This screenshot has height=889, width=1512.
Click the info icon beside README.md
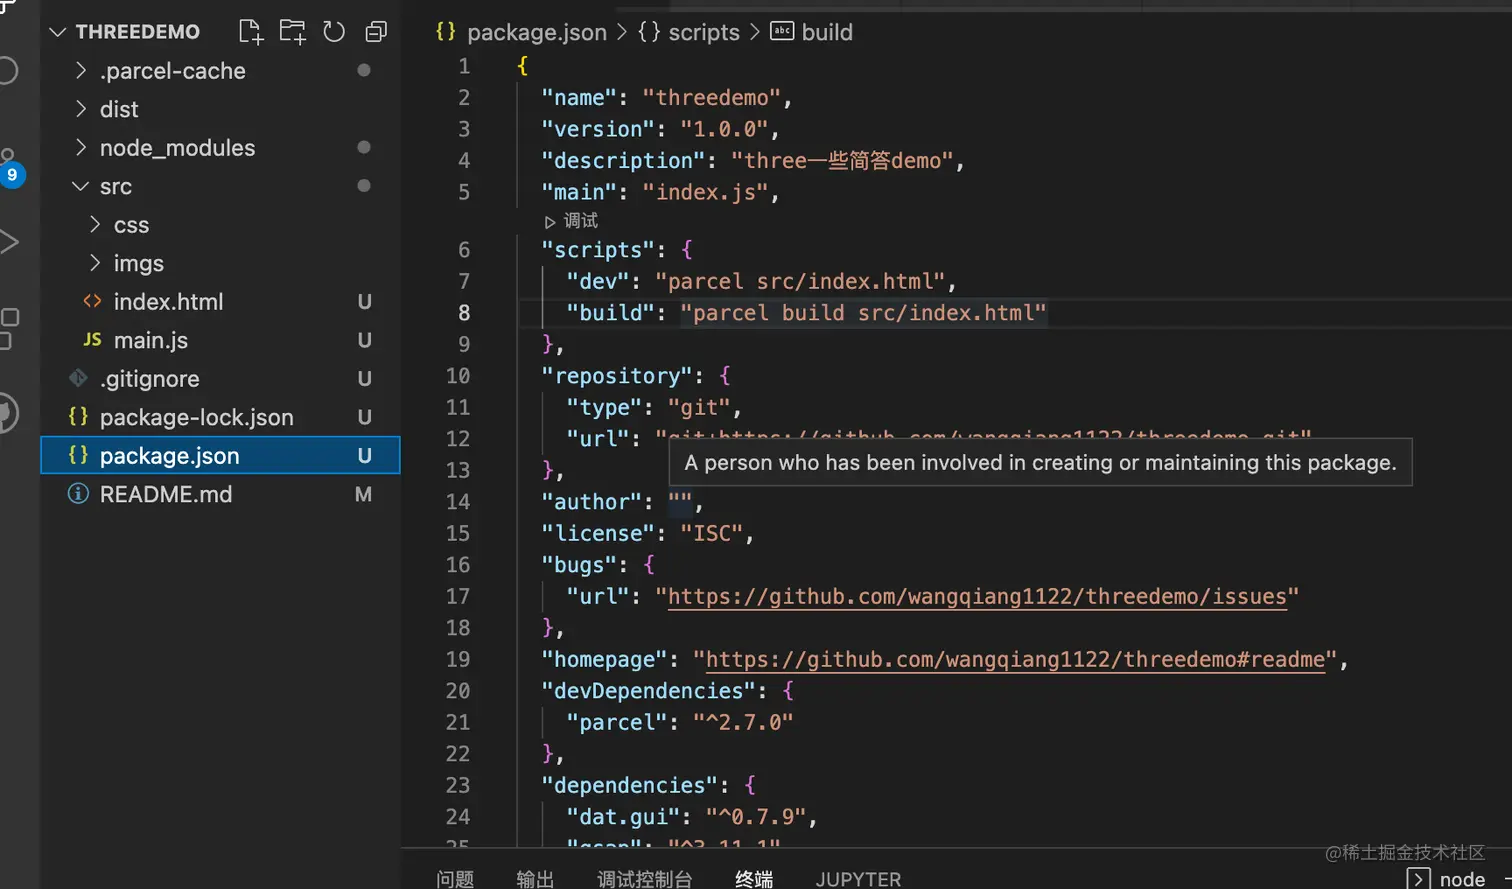point(78,494)
